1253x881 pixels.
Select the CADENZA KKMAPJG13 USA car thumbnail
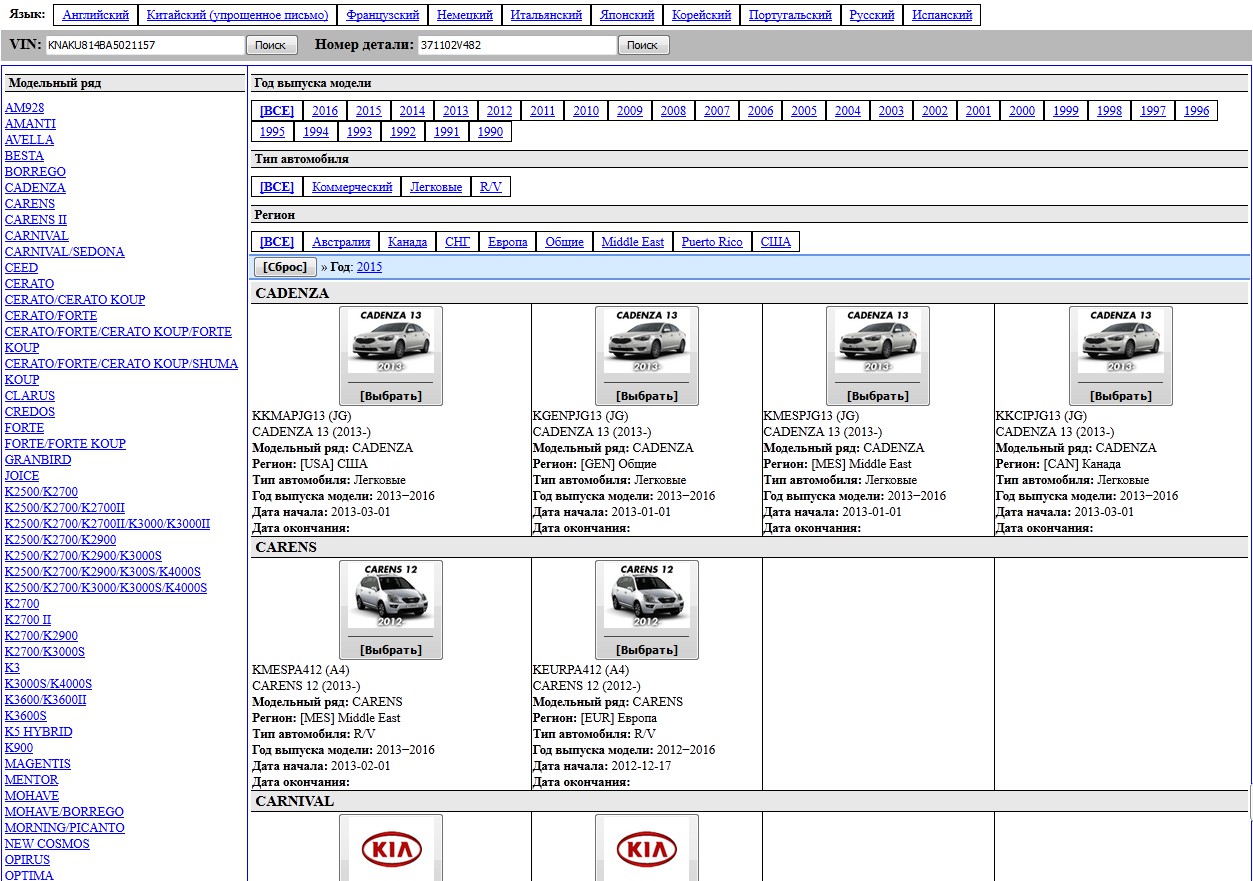tap(391, 356)
